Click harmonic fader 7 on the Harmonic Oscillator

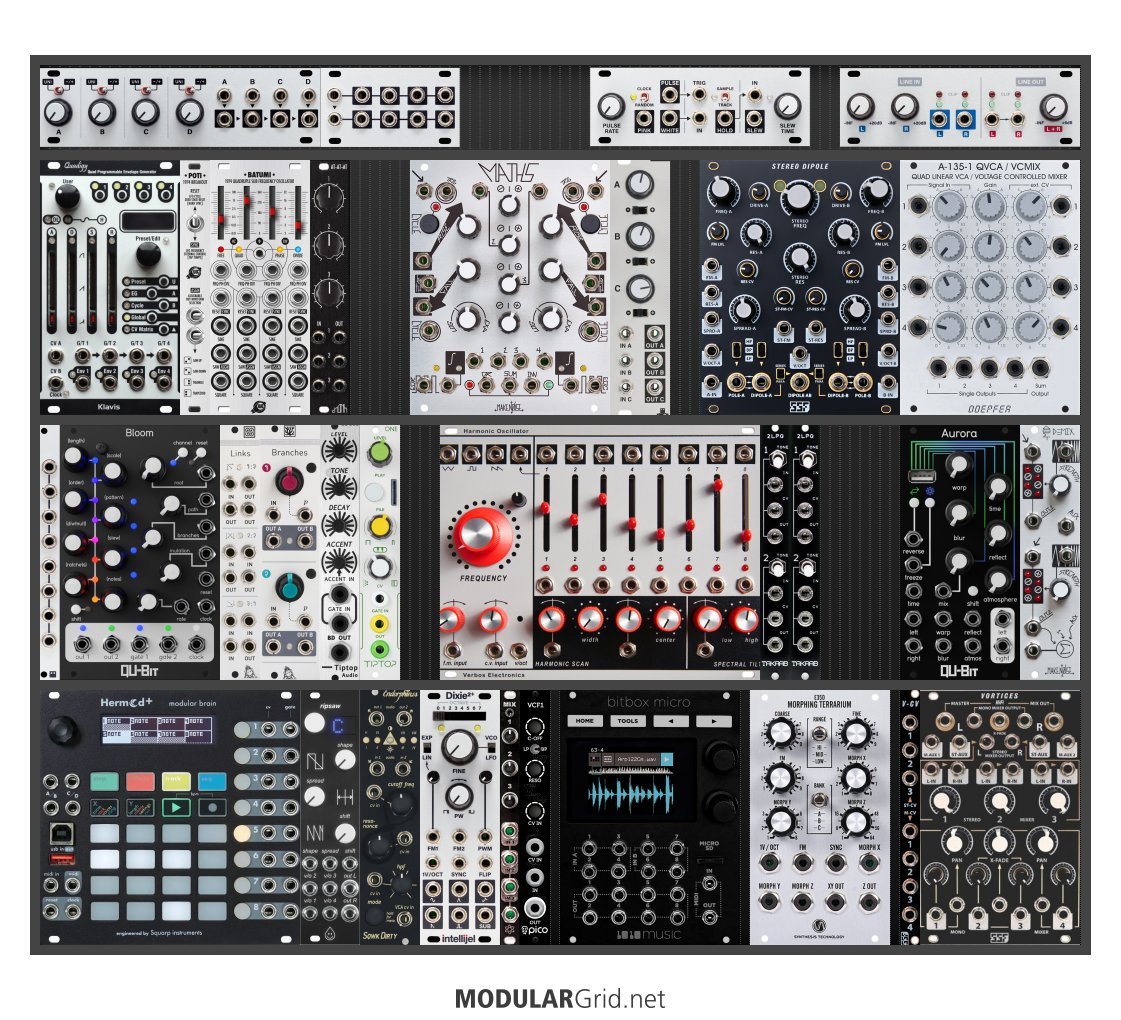click(717, 511)
